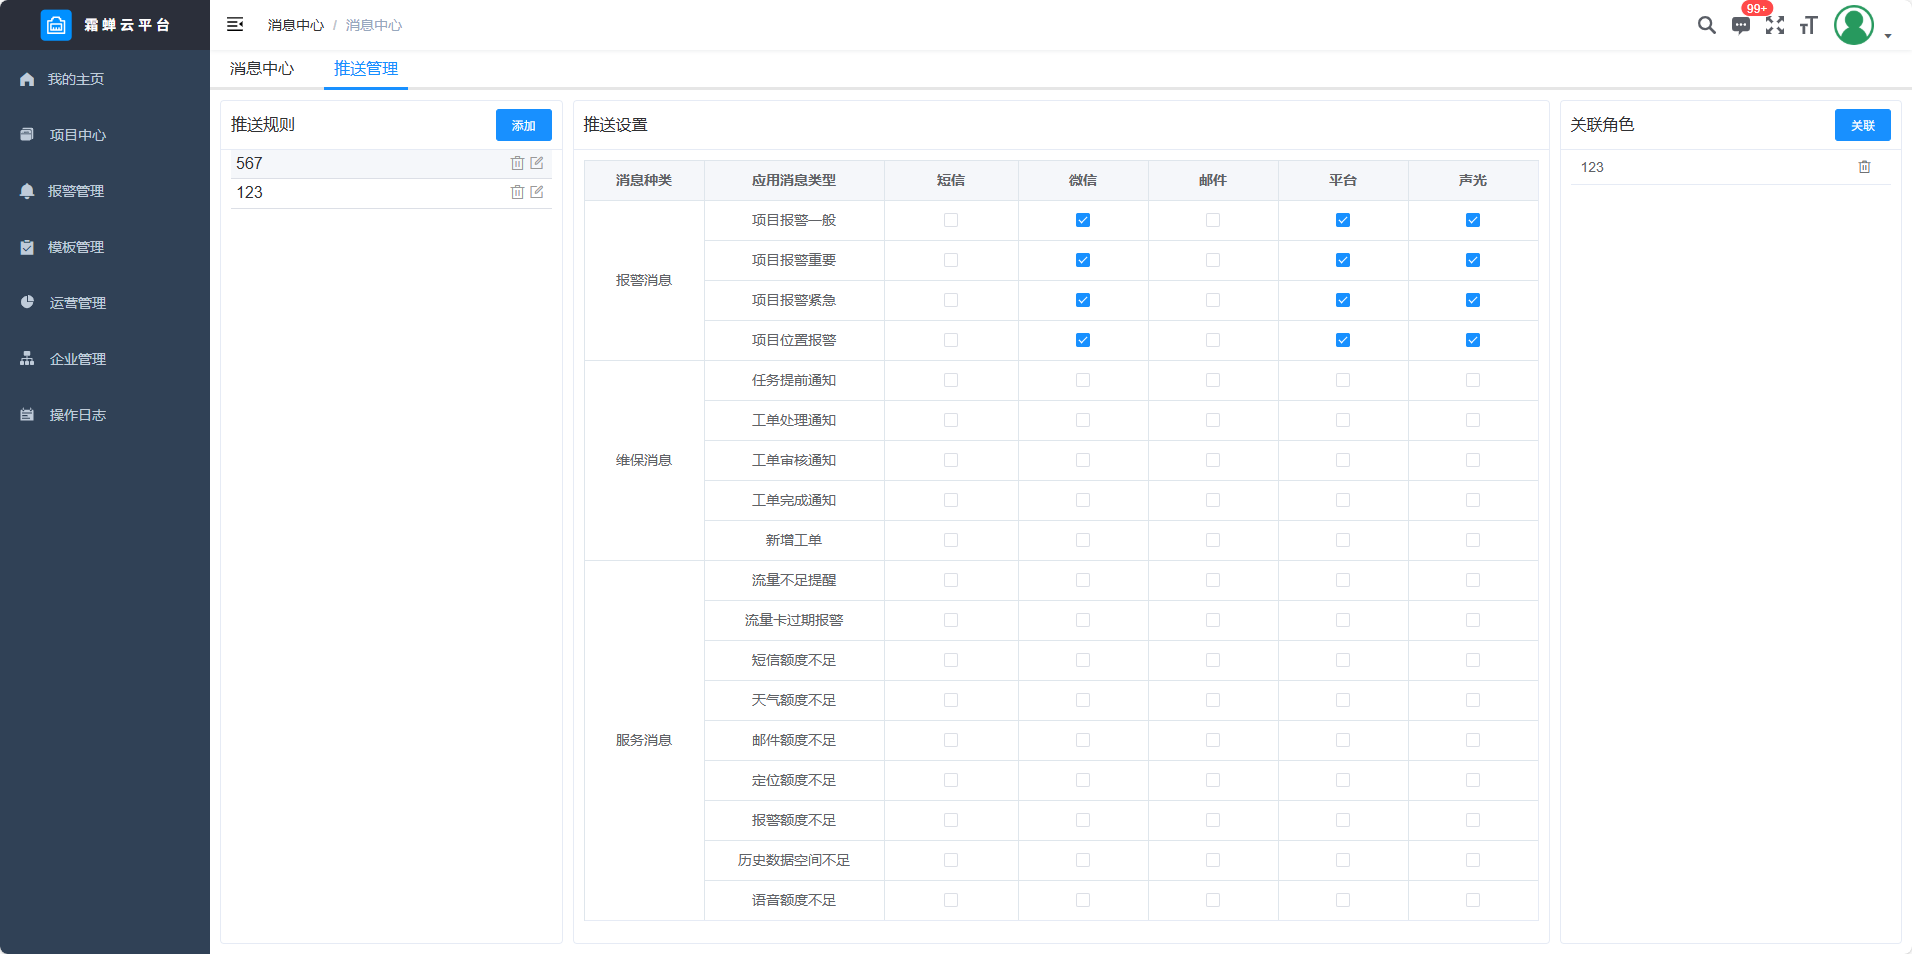Open messages icon with 99+ badge
This screenshot has width=1912, height=954.
1741,25
